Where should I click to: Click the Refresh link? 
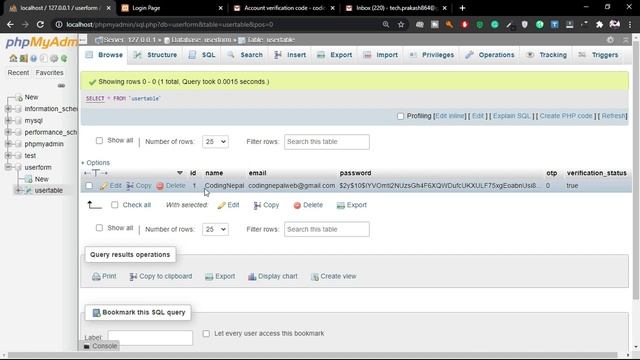click(x=613, y=116)
